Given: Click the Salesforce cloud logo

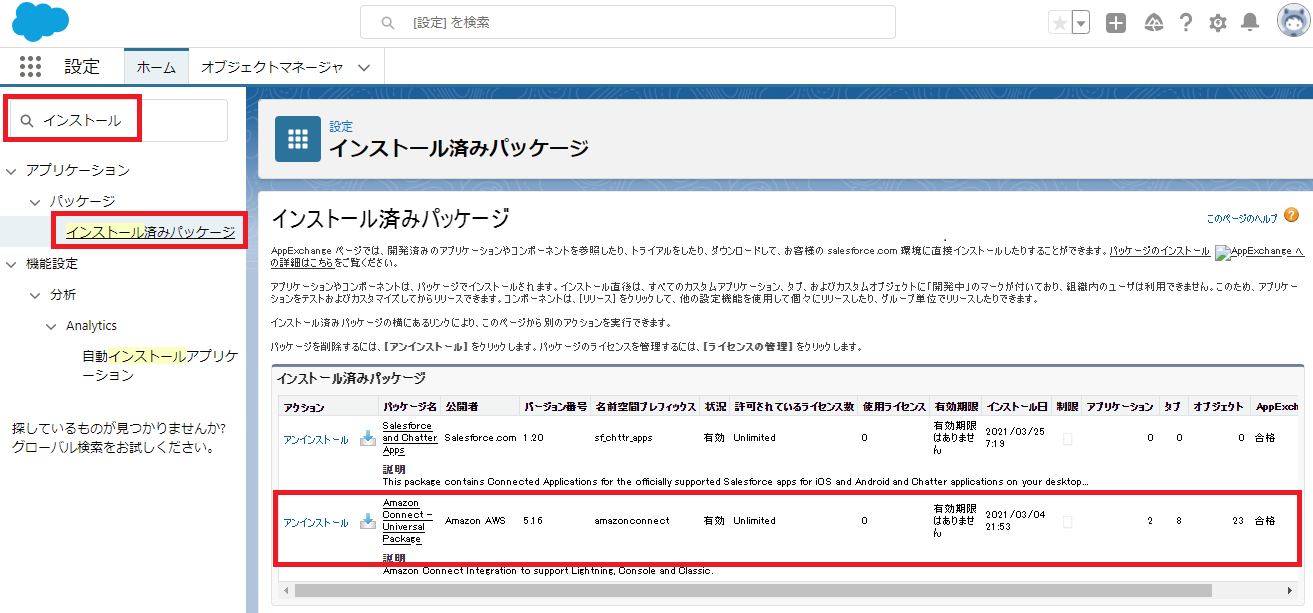Looking at the screenshot, I should pos(41,22).
